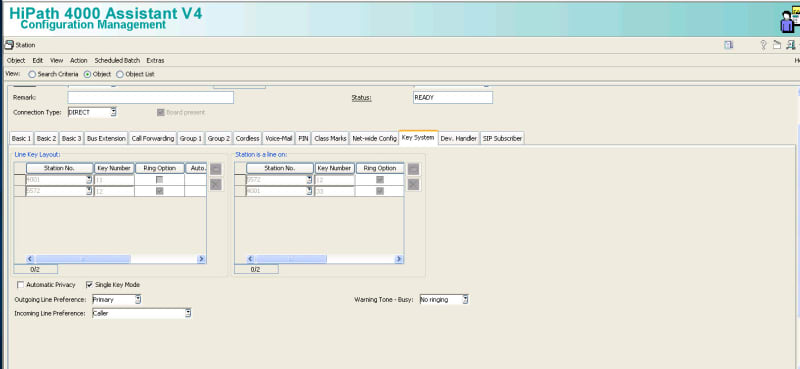Click into the Remark input field
Screen dimensions: 800x369
click(x=151, y=97)
